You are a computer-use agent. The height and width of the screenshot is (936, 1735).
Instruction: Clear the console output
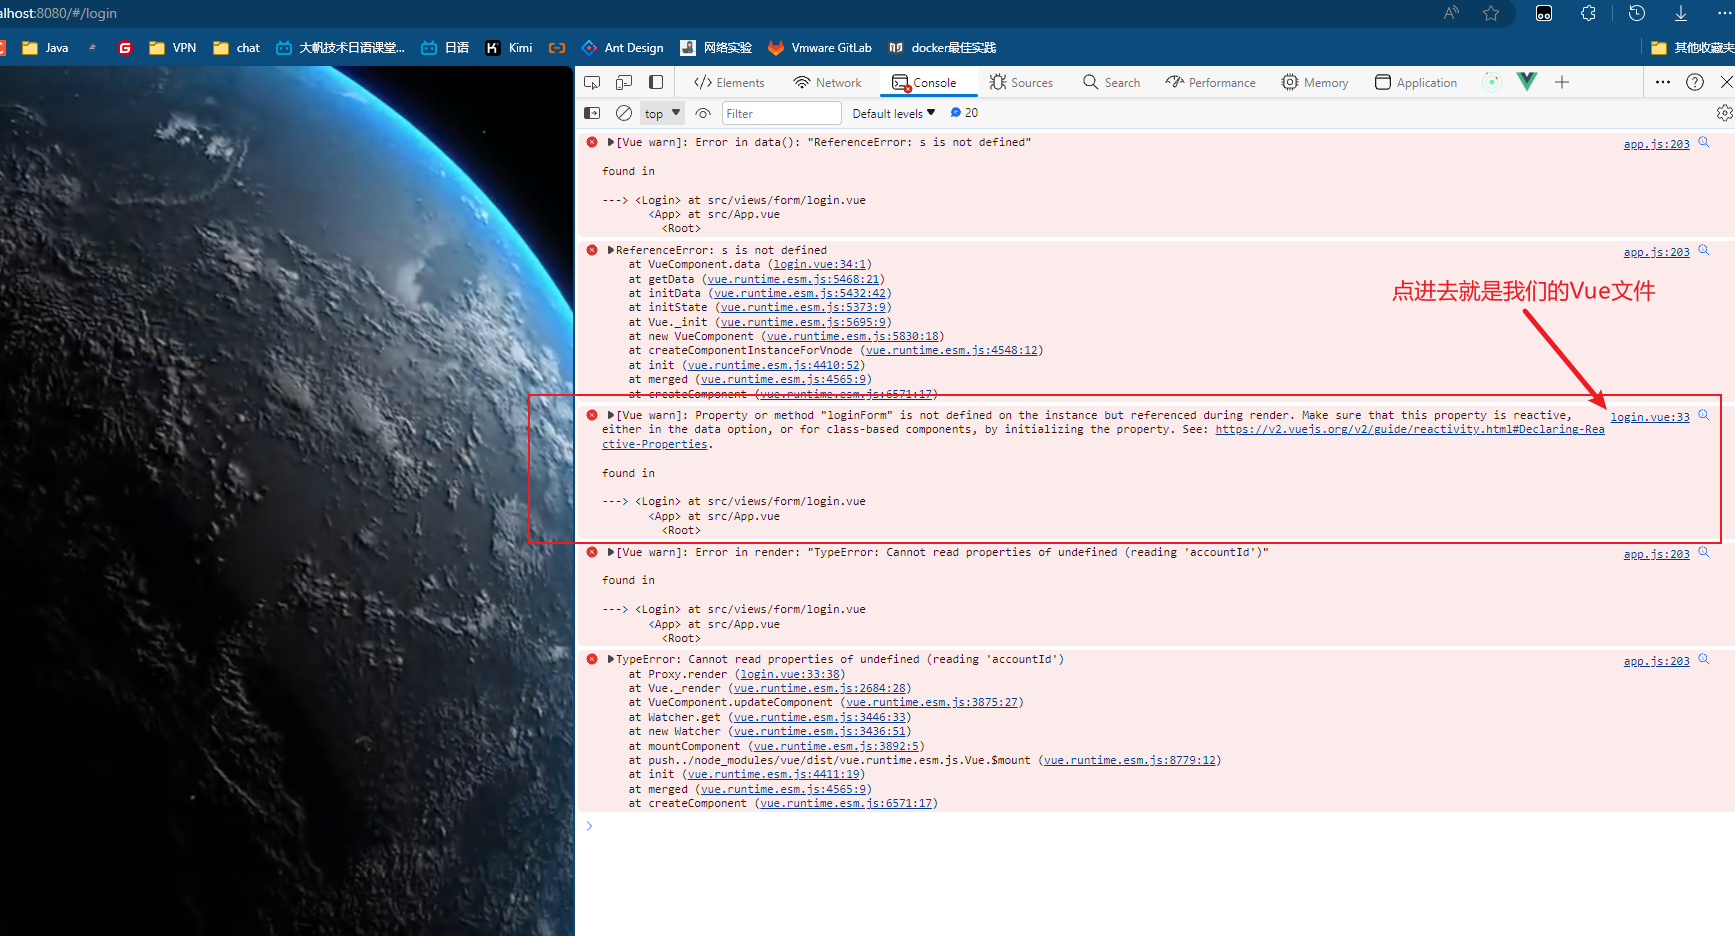[624, 113]
